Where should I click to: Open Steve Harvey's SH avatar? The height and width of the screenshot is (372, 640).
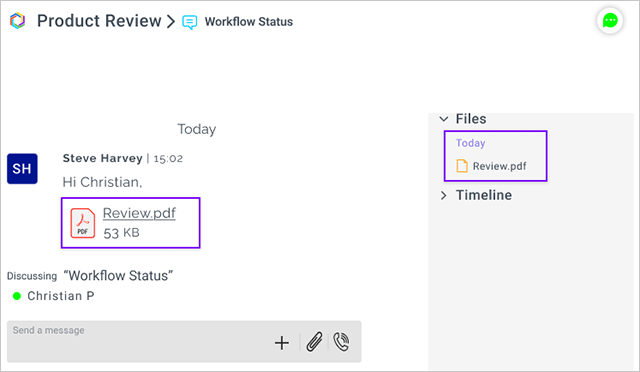click(22, 169)
